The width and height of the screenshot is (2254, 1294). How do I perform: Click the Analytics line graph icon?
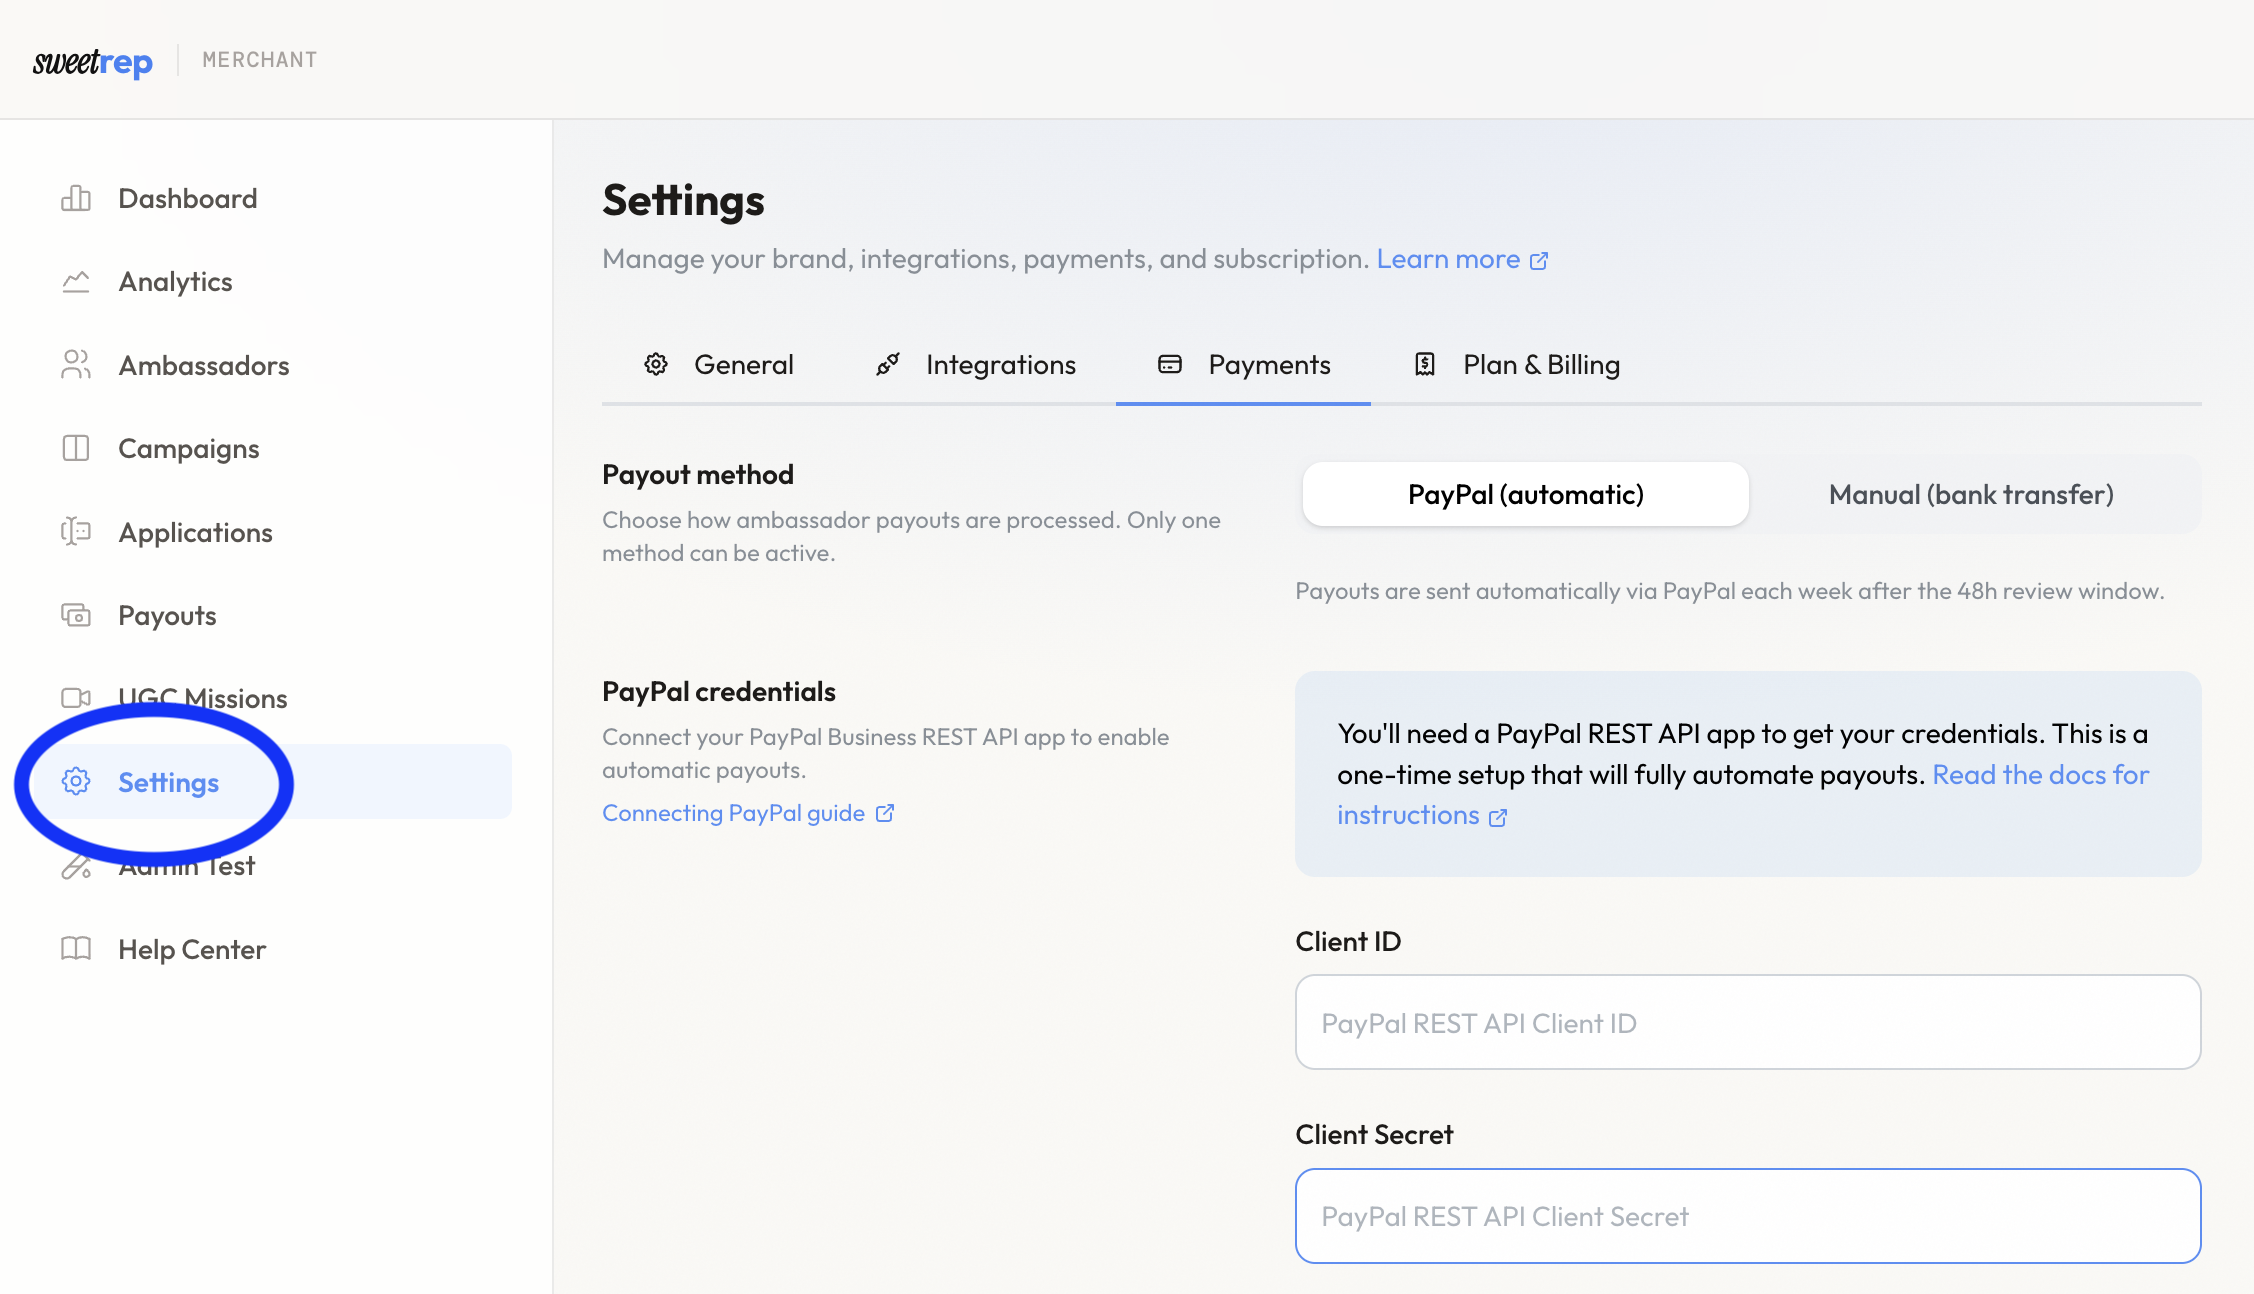tap(76, 282)
